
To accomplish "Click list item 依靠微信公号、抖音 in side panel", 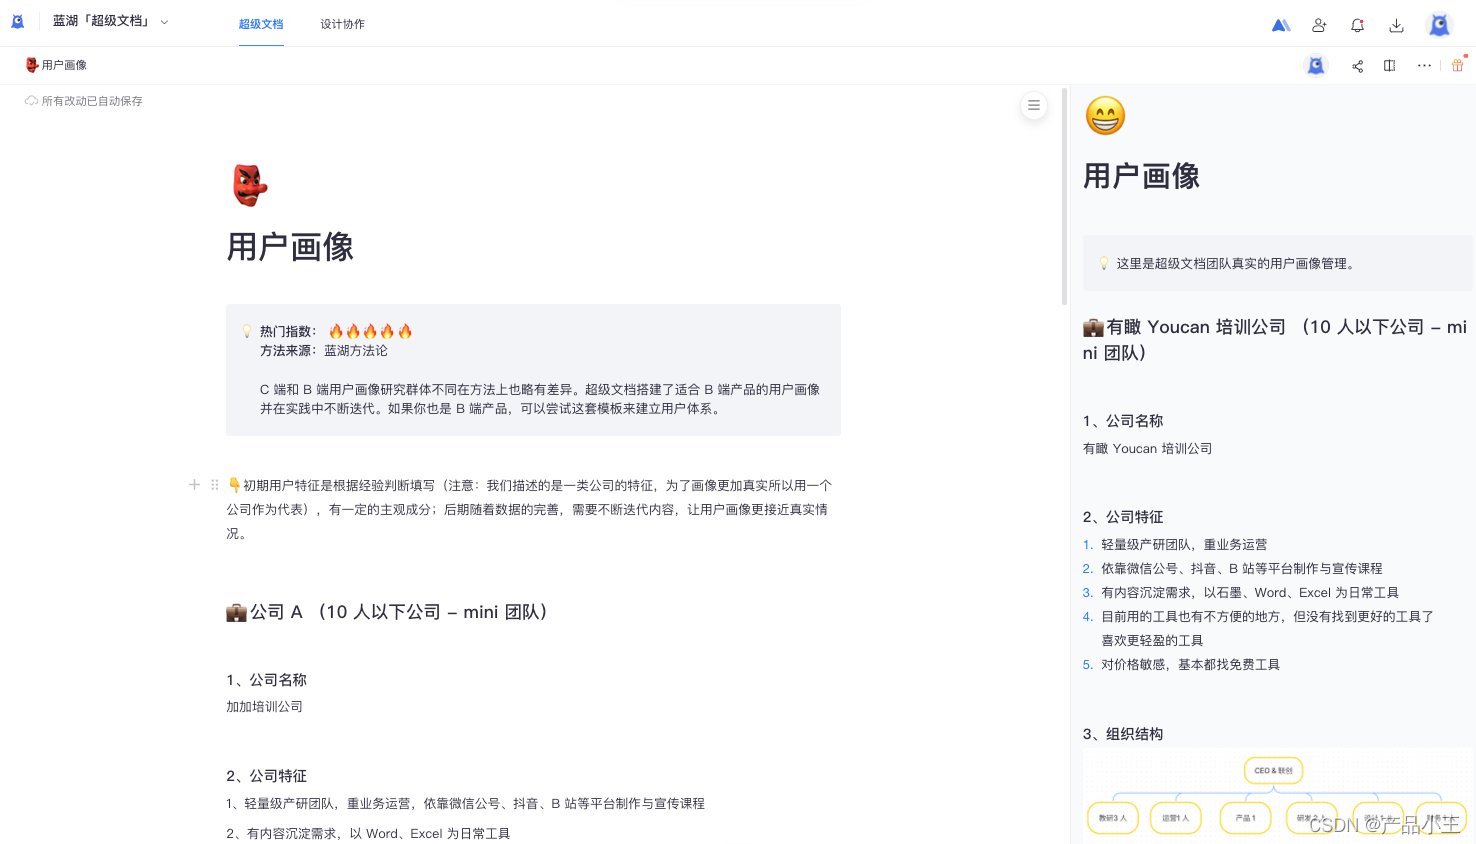I will pyautogui.click(x=1242, y=569).
